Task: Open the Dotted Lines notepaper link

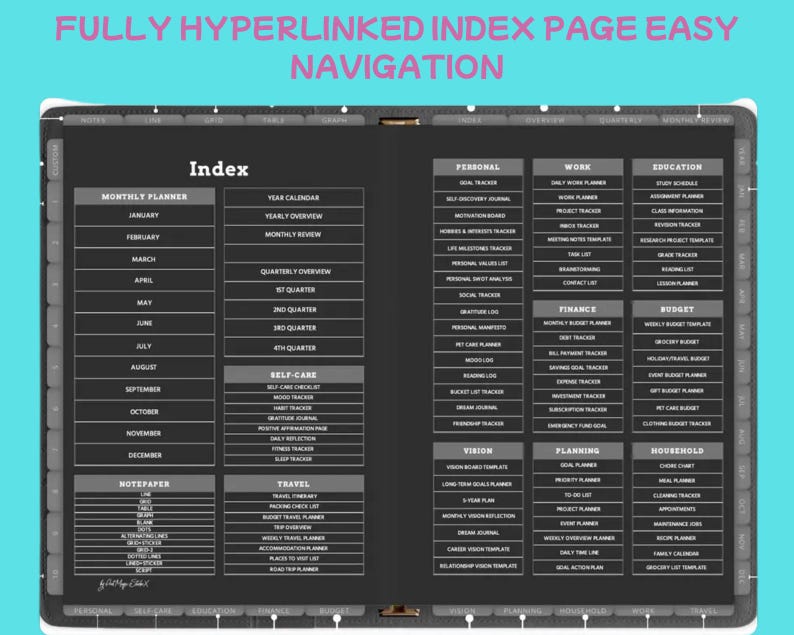Action: 144,556
